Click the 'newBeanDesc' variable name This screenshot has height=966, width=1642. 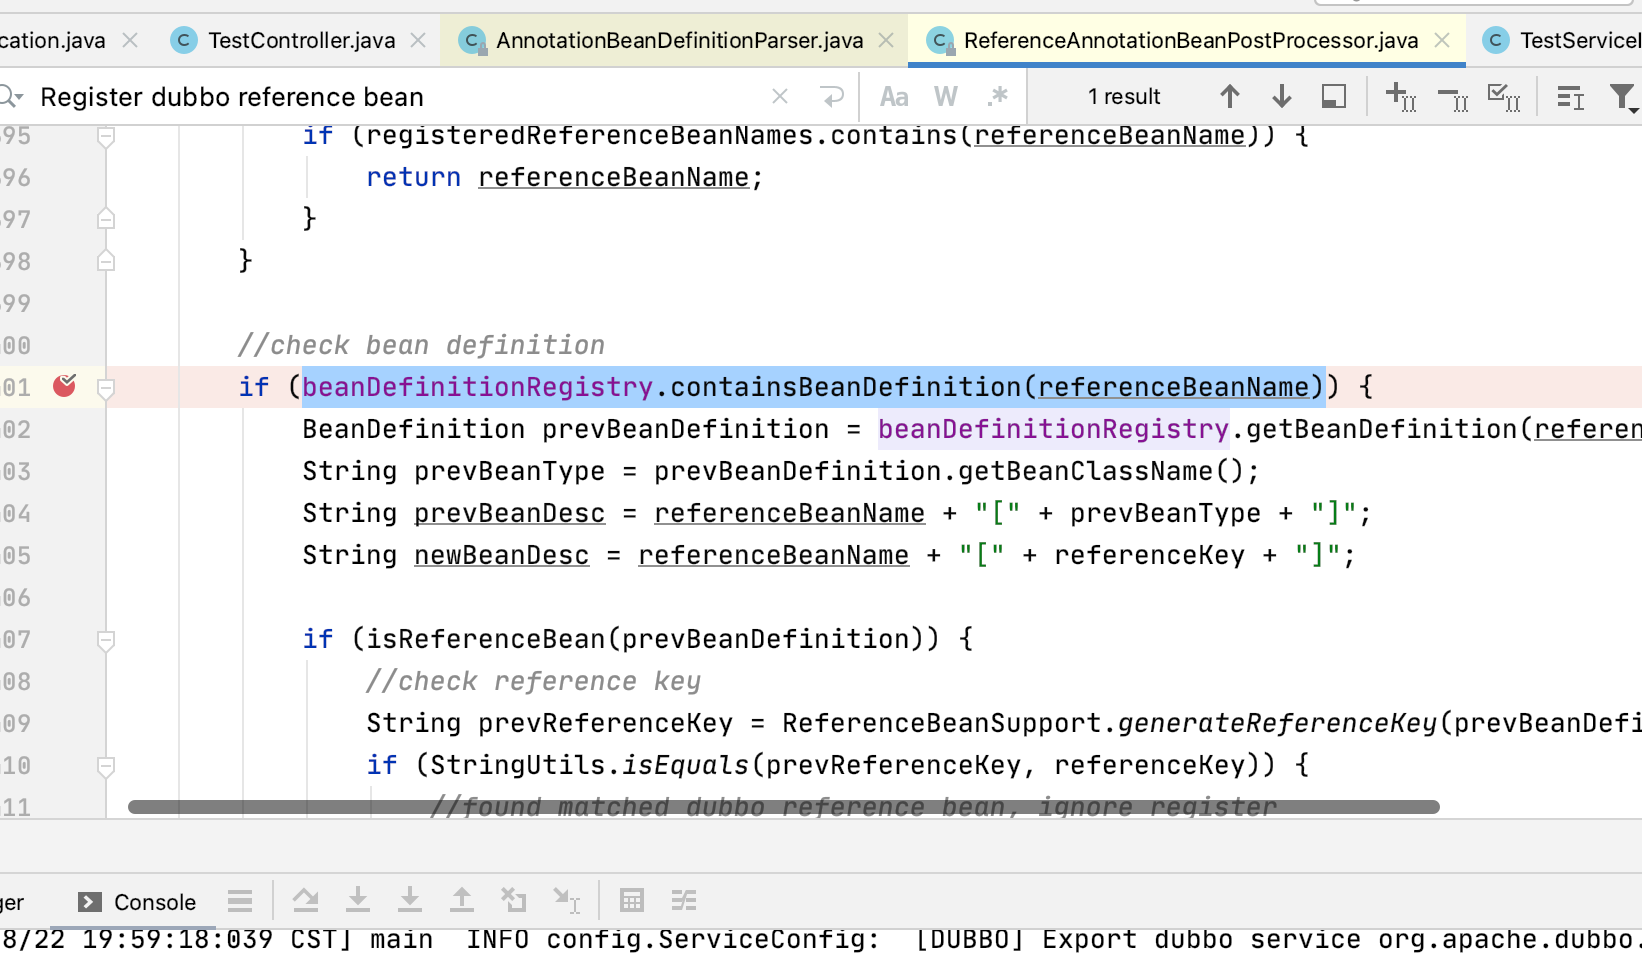pyautogui.click(x=502, y=555)
